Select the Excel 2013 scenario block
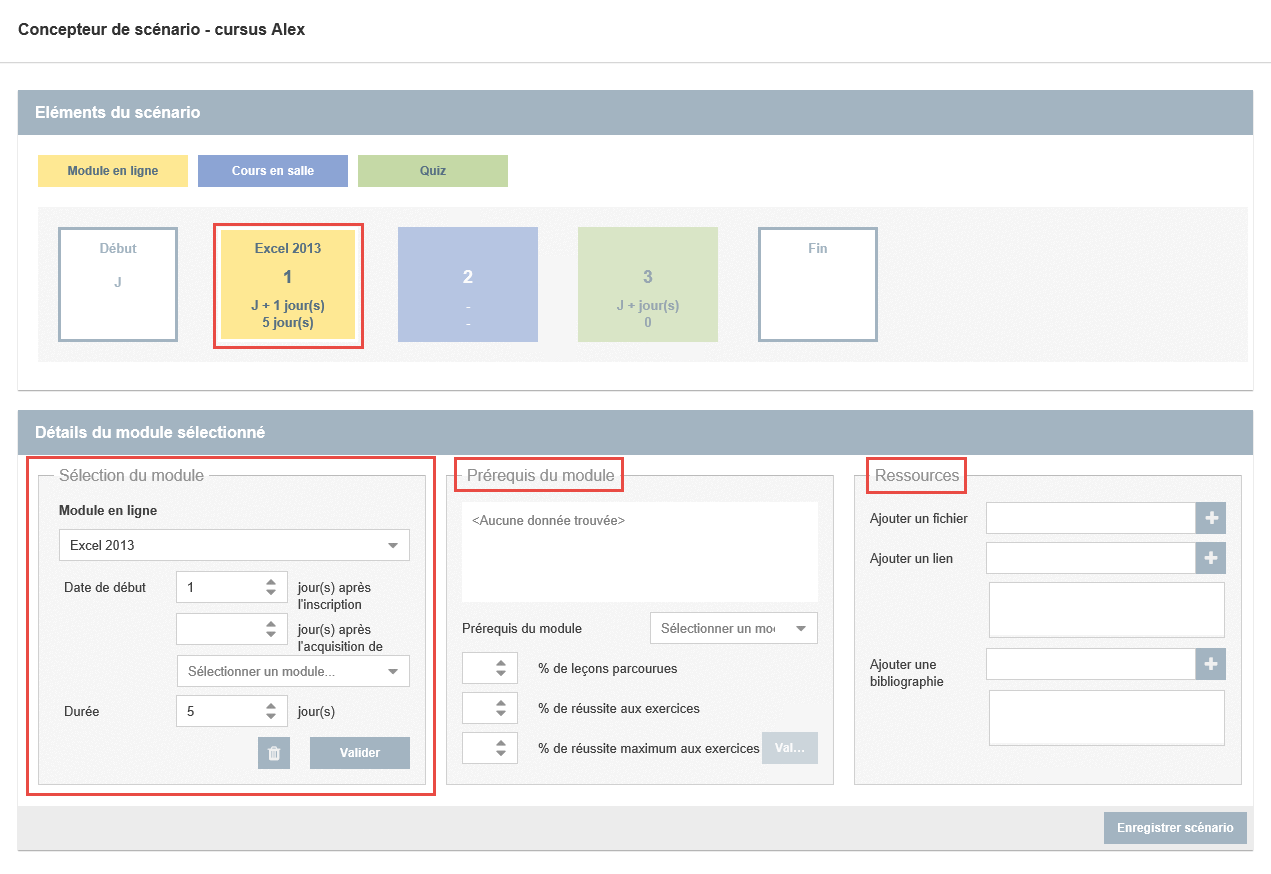The image size is (1271, 874). [288, 286]
